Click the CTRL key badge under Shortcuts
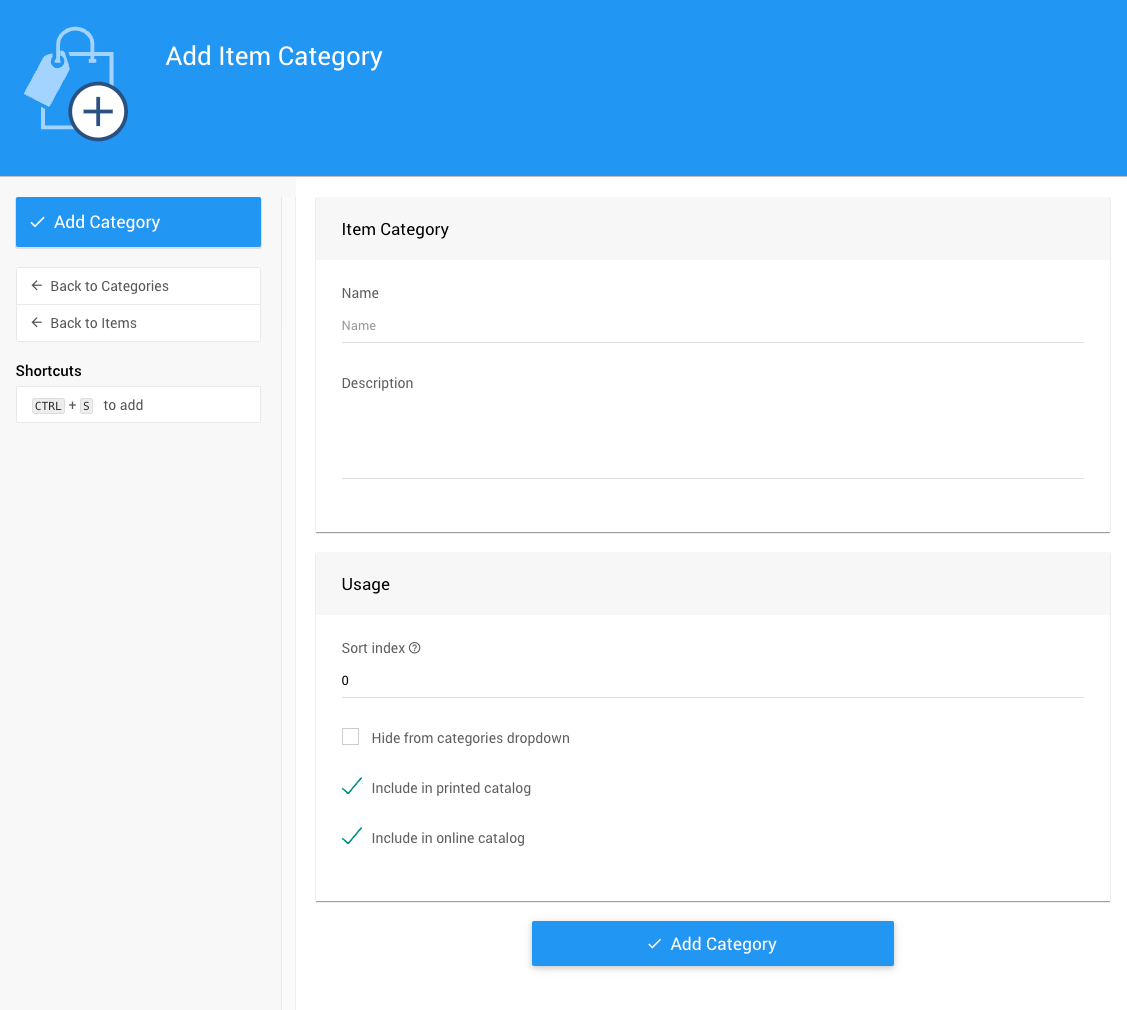The height and width of the screenshot is (1010, 1127). pos(48,406)
